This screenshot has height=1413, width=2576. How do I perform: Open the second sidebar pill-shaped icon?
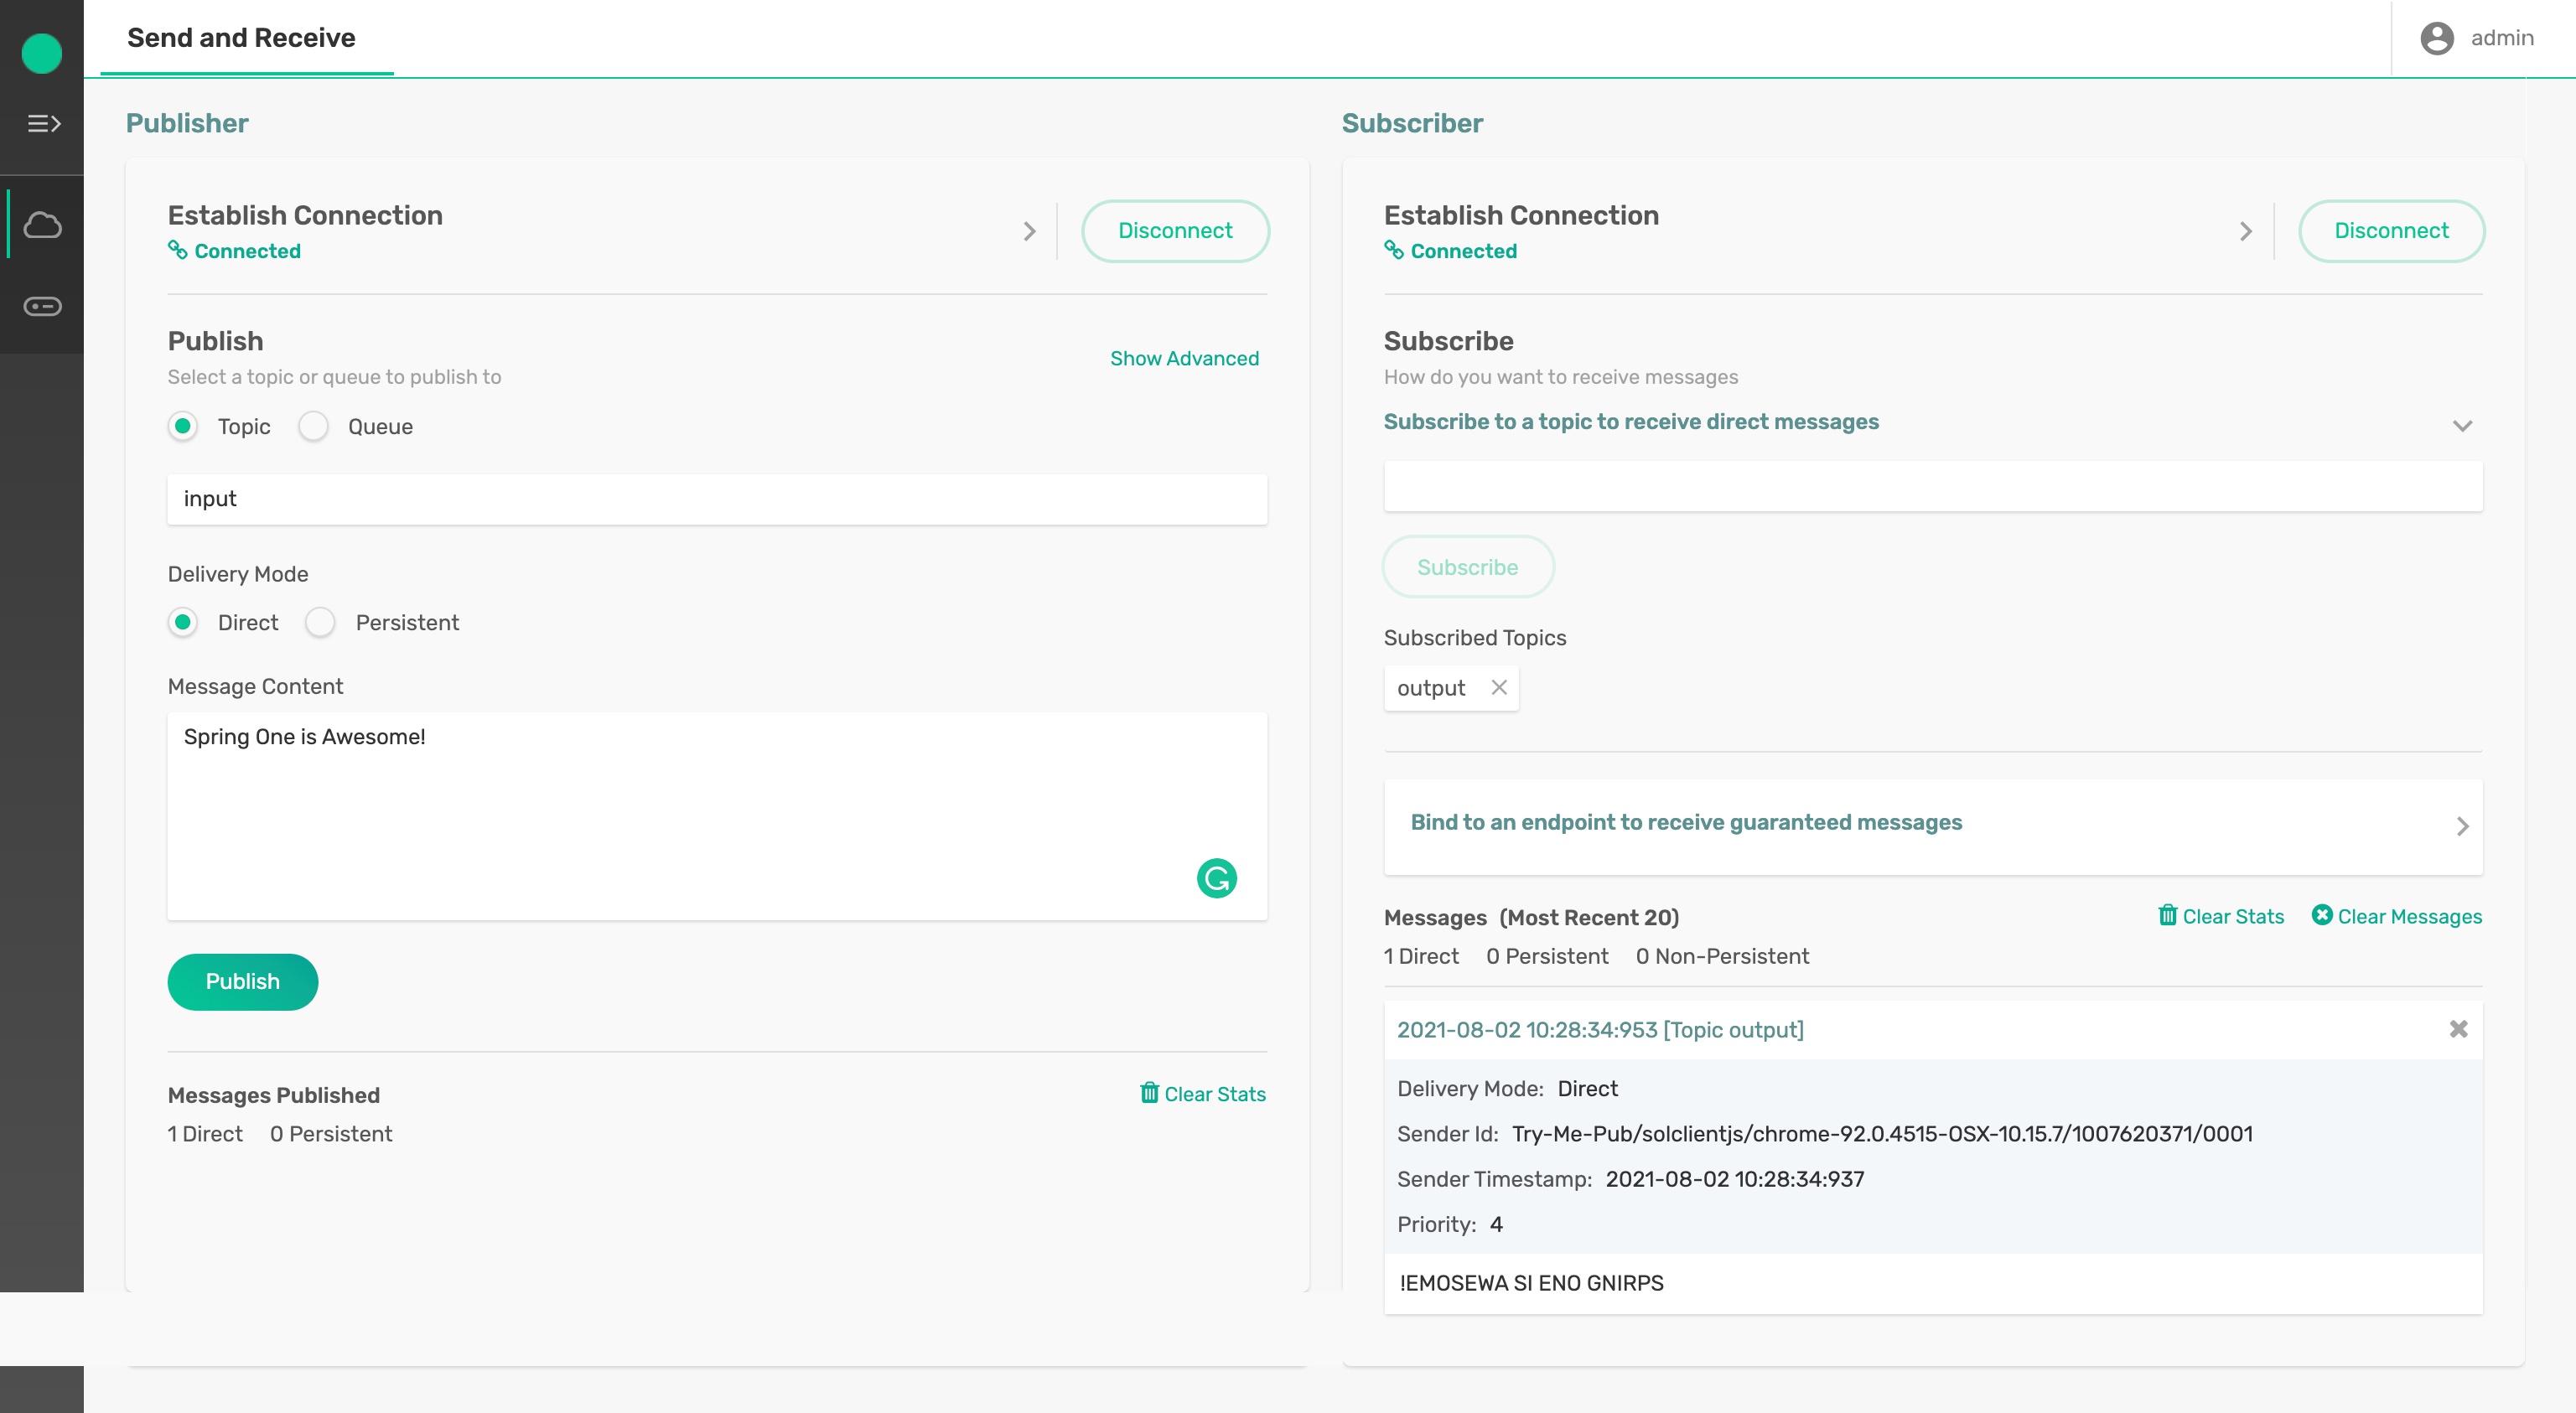point(43,306)
